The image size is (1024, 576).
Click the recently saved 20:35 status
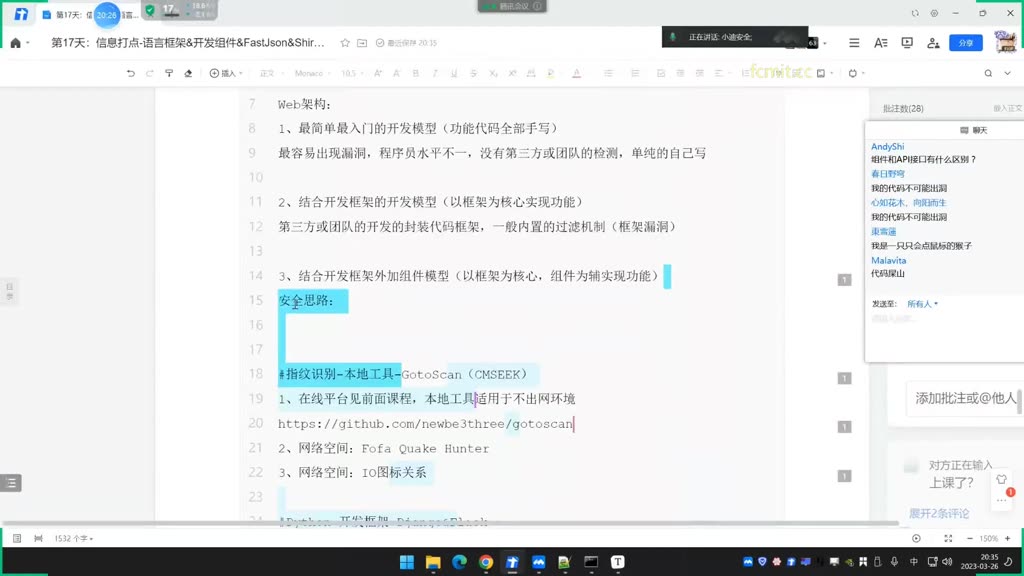click(x=406, y=42)
